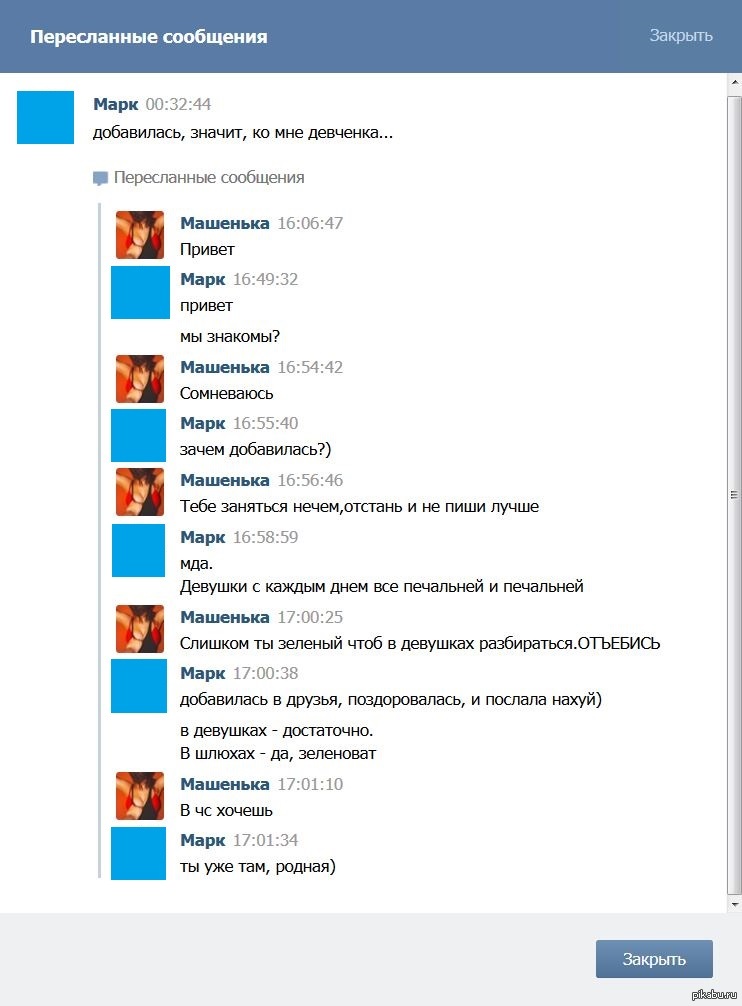Viewport: 742px width, 1006px height.
Task: Click the bottom Закрыть button
Action: (654, 959)
